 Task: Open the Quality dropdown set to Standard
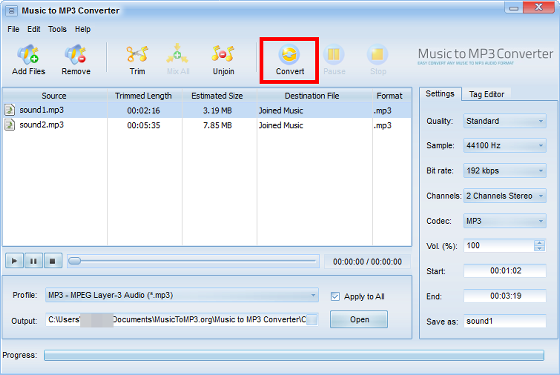coord(505,121)
